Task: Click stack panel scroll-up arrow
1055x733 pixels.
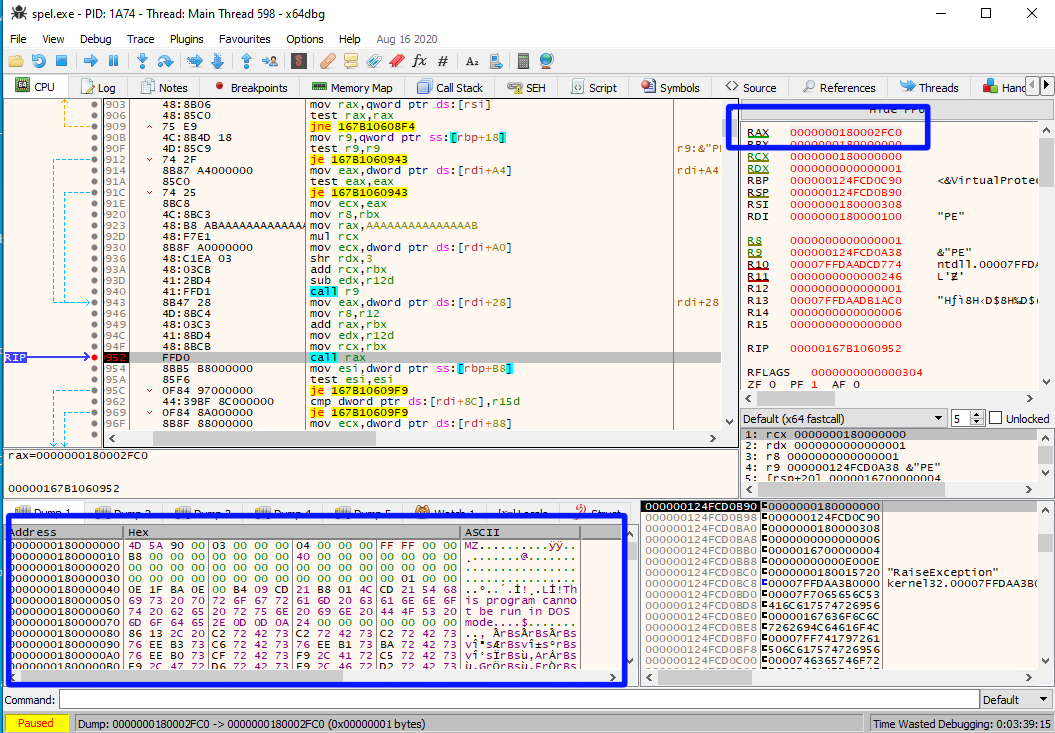Action: [1046, 510]
